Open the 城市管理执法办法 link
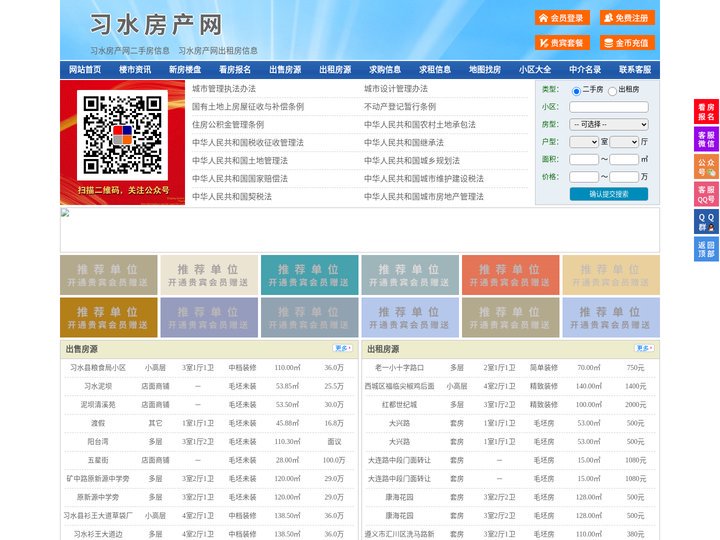This screenshot has height=540, width=720. pyautogui.click(x=224, y=89)
